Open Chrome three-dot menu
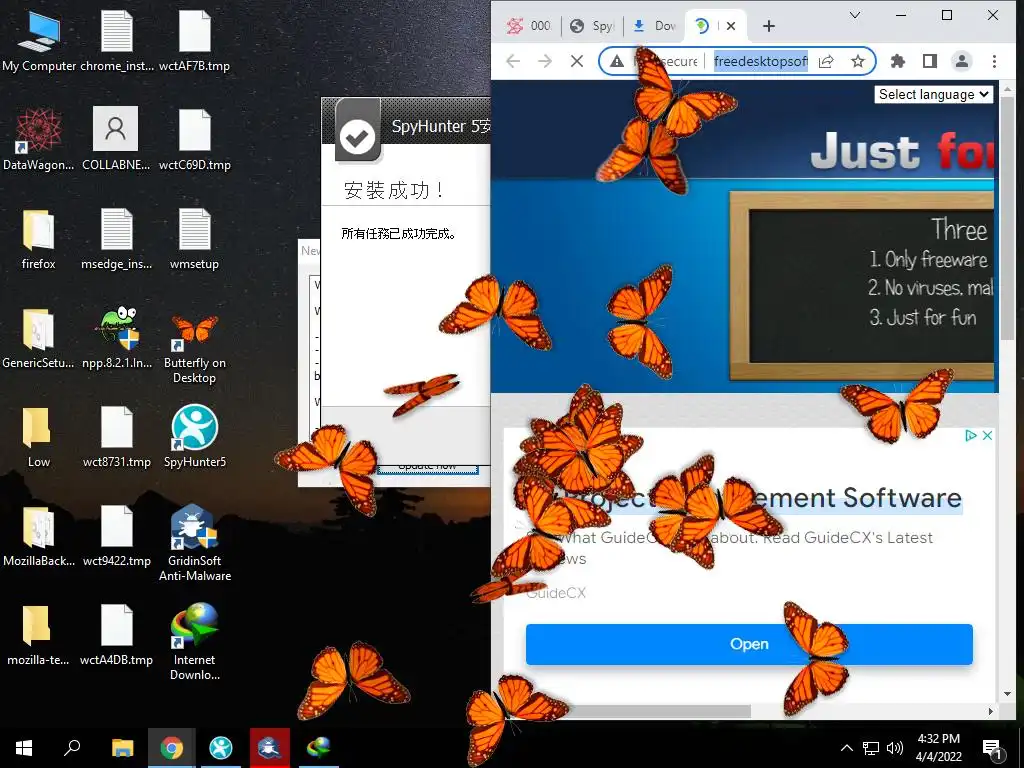This screenshot has height=768, width=1024. point(994,61)
